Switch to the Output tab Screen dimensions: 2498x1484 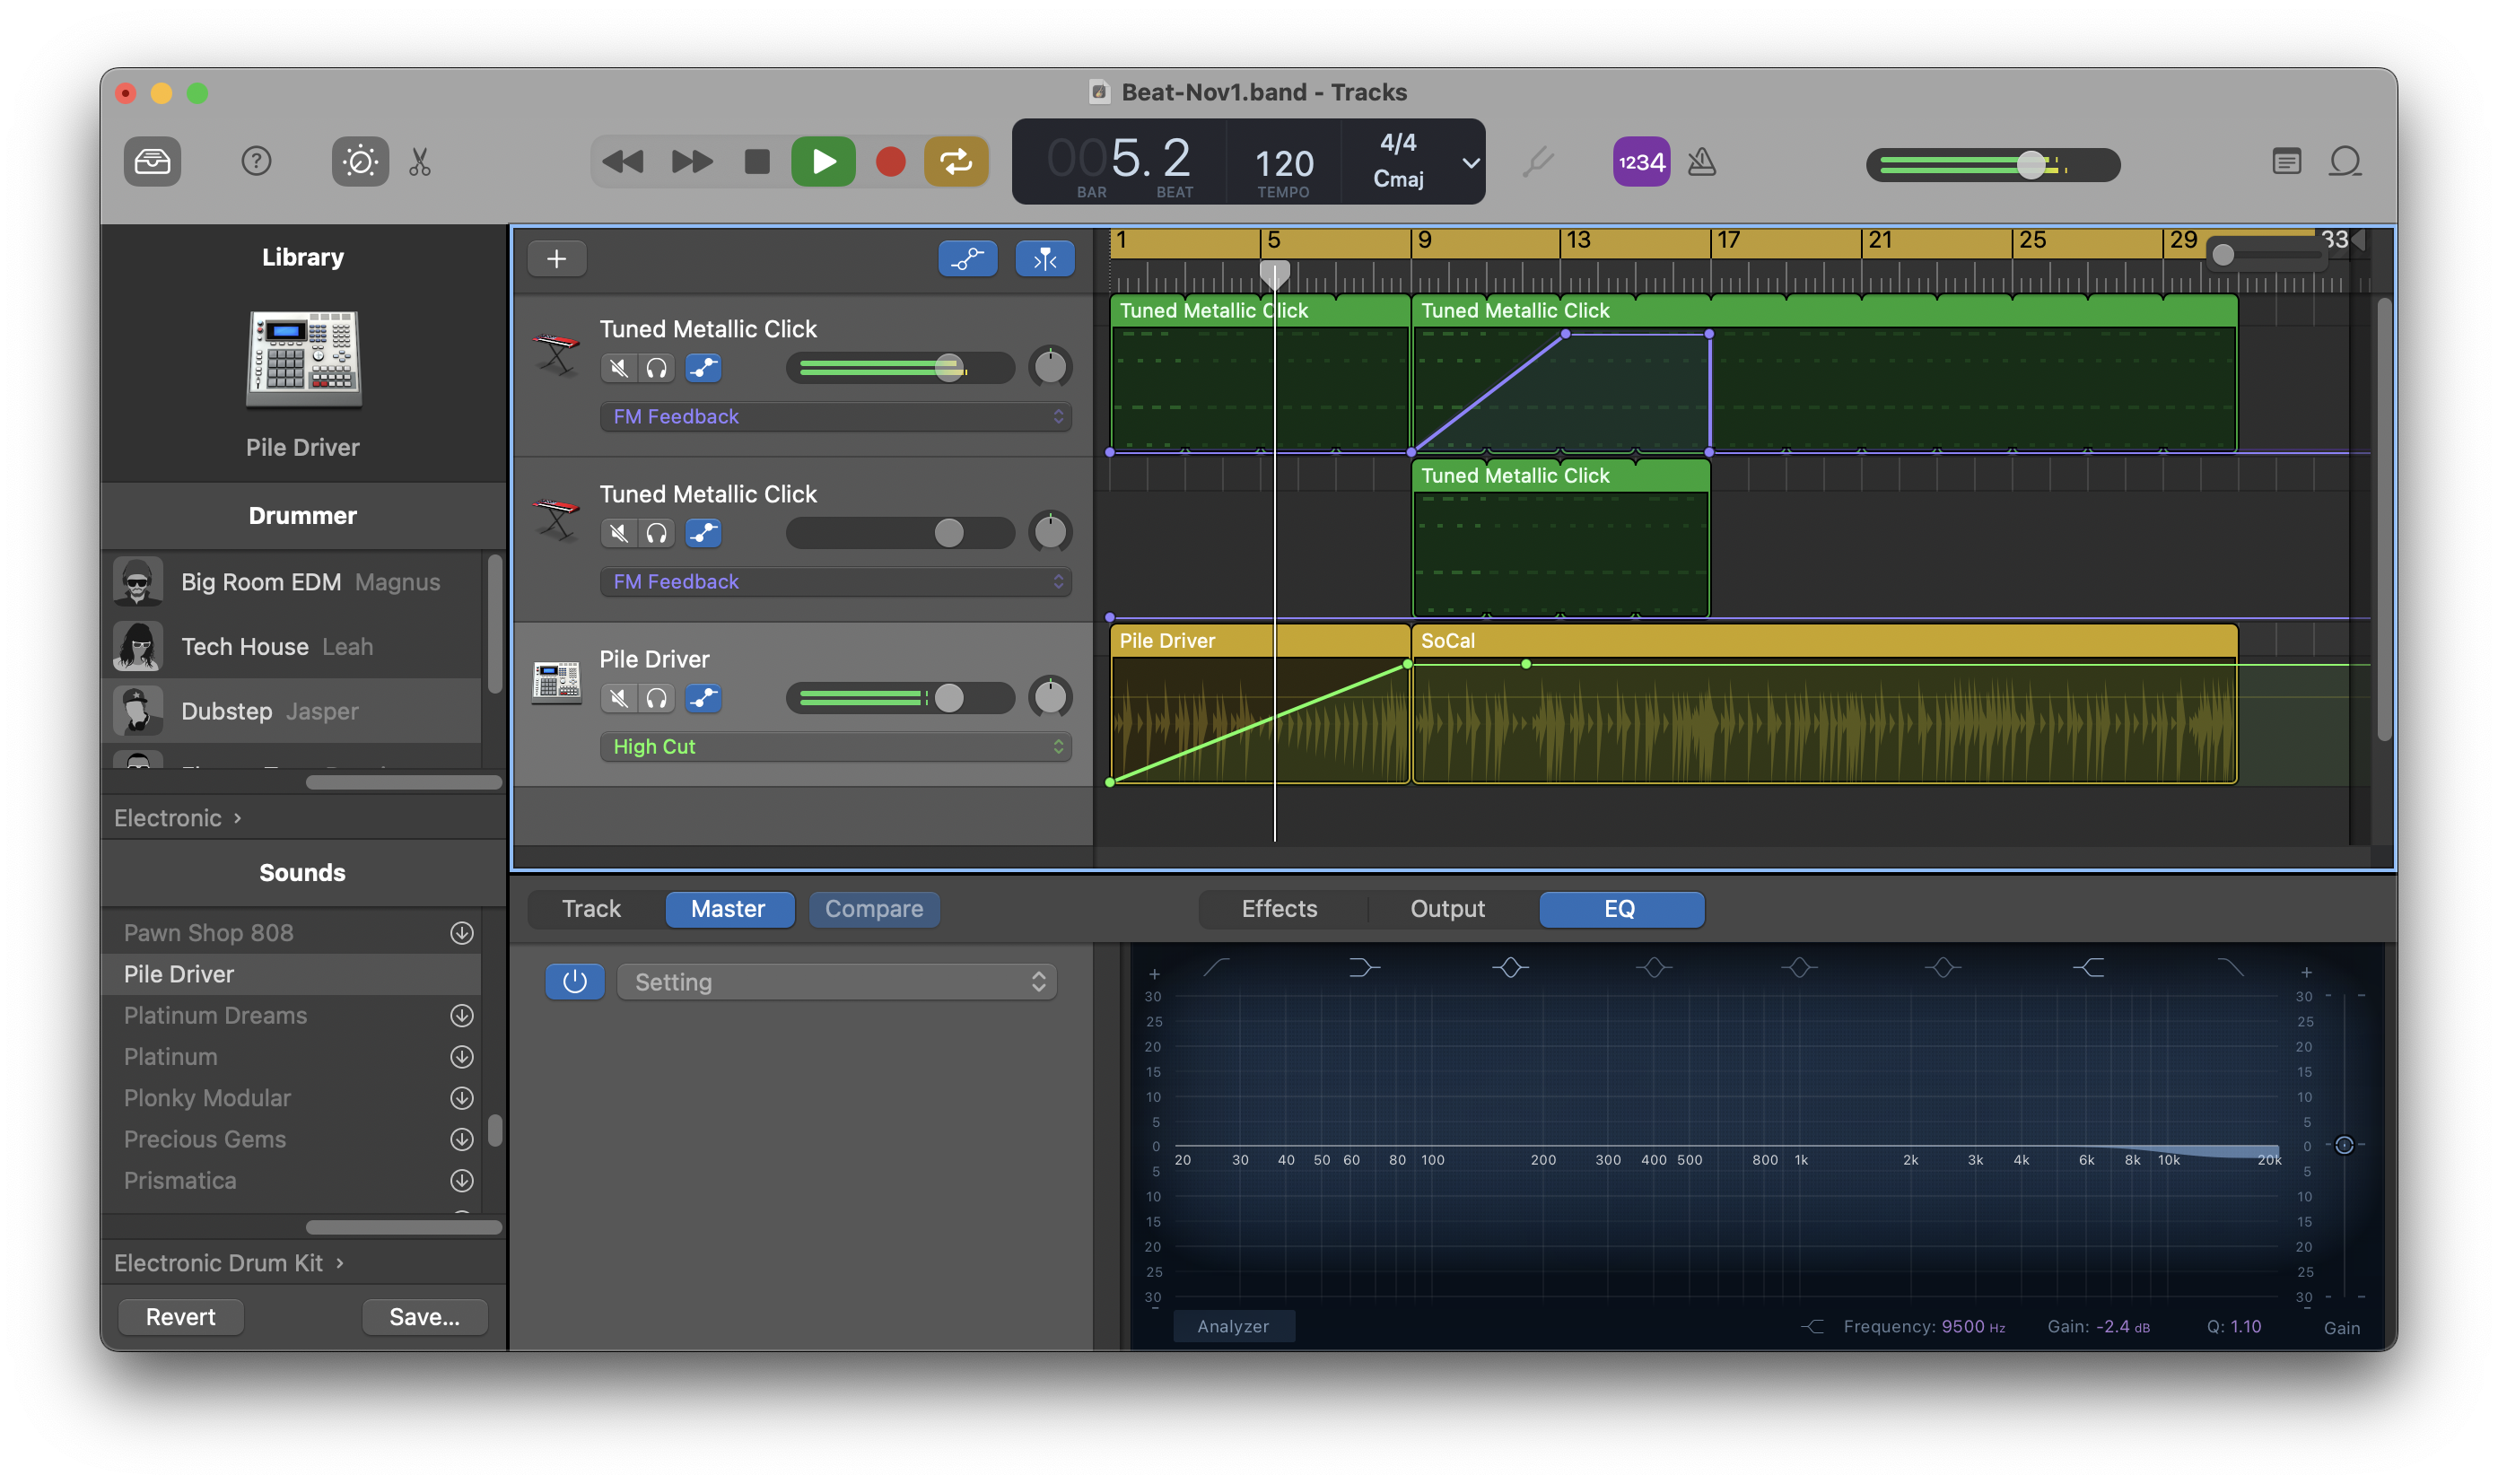1447,909
